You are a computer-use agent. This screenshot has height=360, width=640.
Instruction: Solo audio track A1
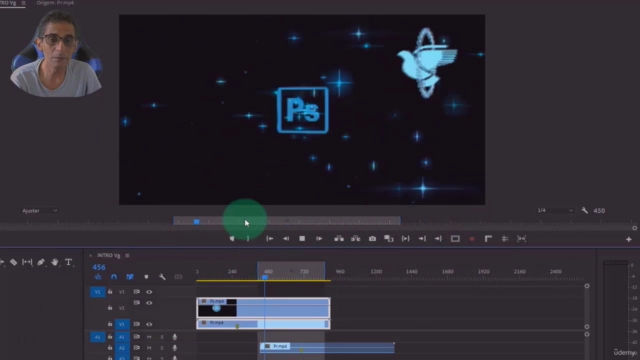162,337
